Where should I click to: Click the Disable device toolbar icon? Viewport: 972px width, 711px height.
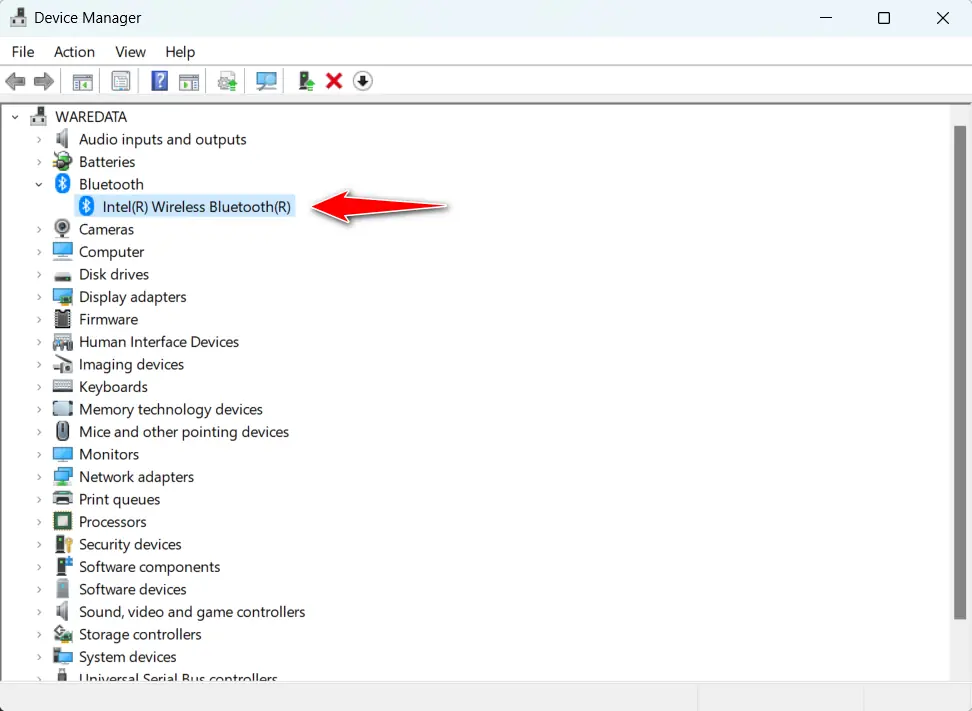click(x=362, y=81)
